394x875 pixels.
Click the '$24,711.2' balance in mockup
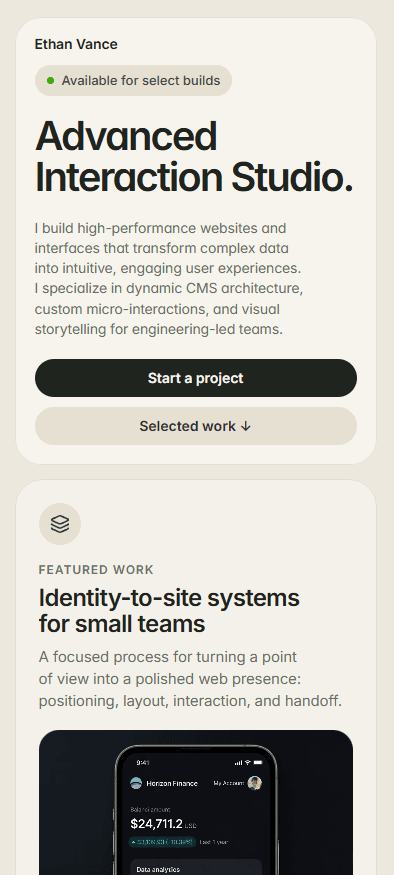click(x=156, y=824)
